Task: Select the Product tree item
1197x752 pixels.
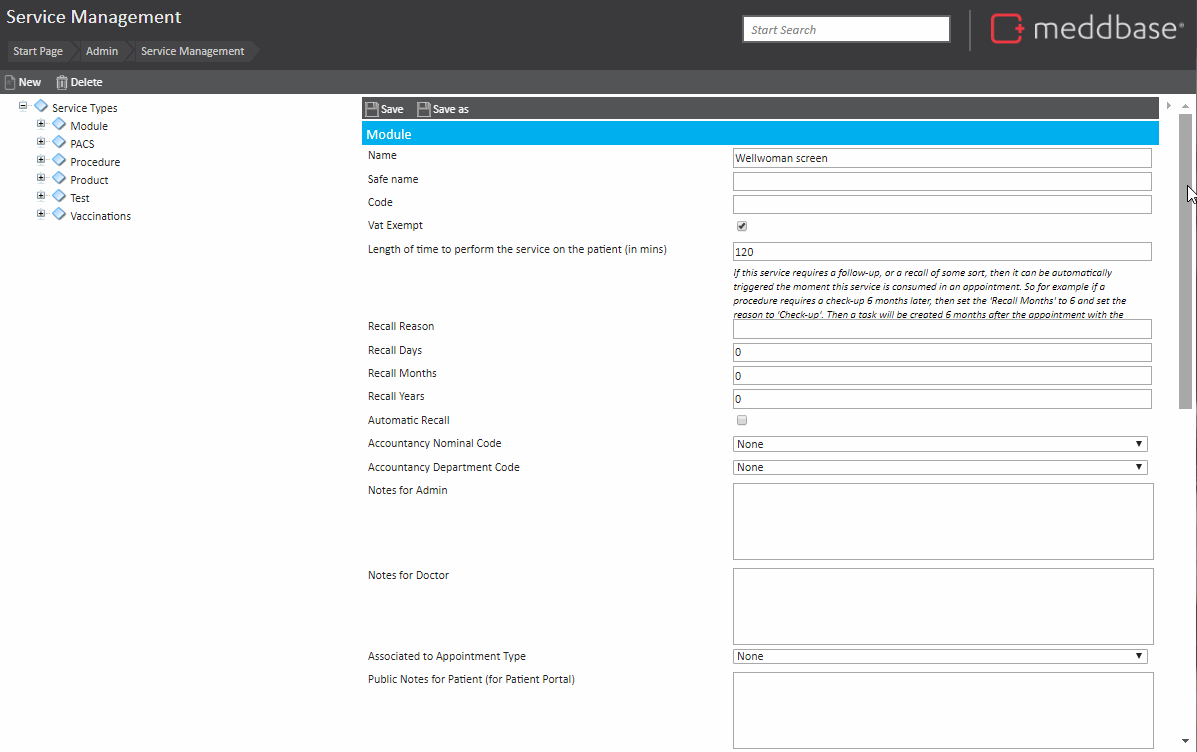Action: point(89,180)
